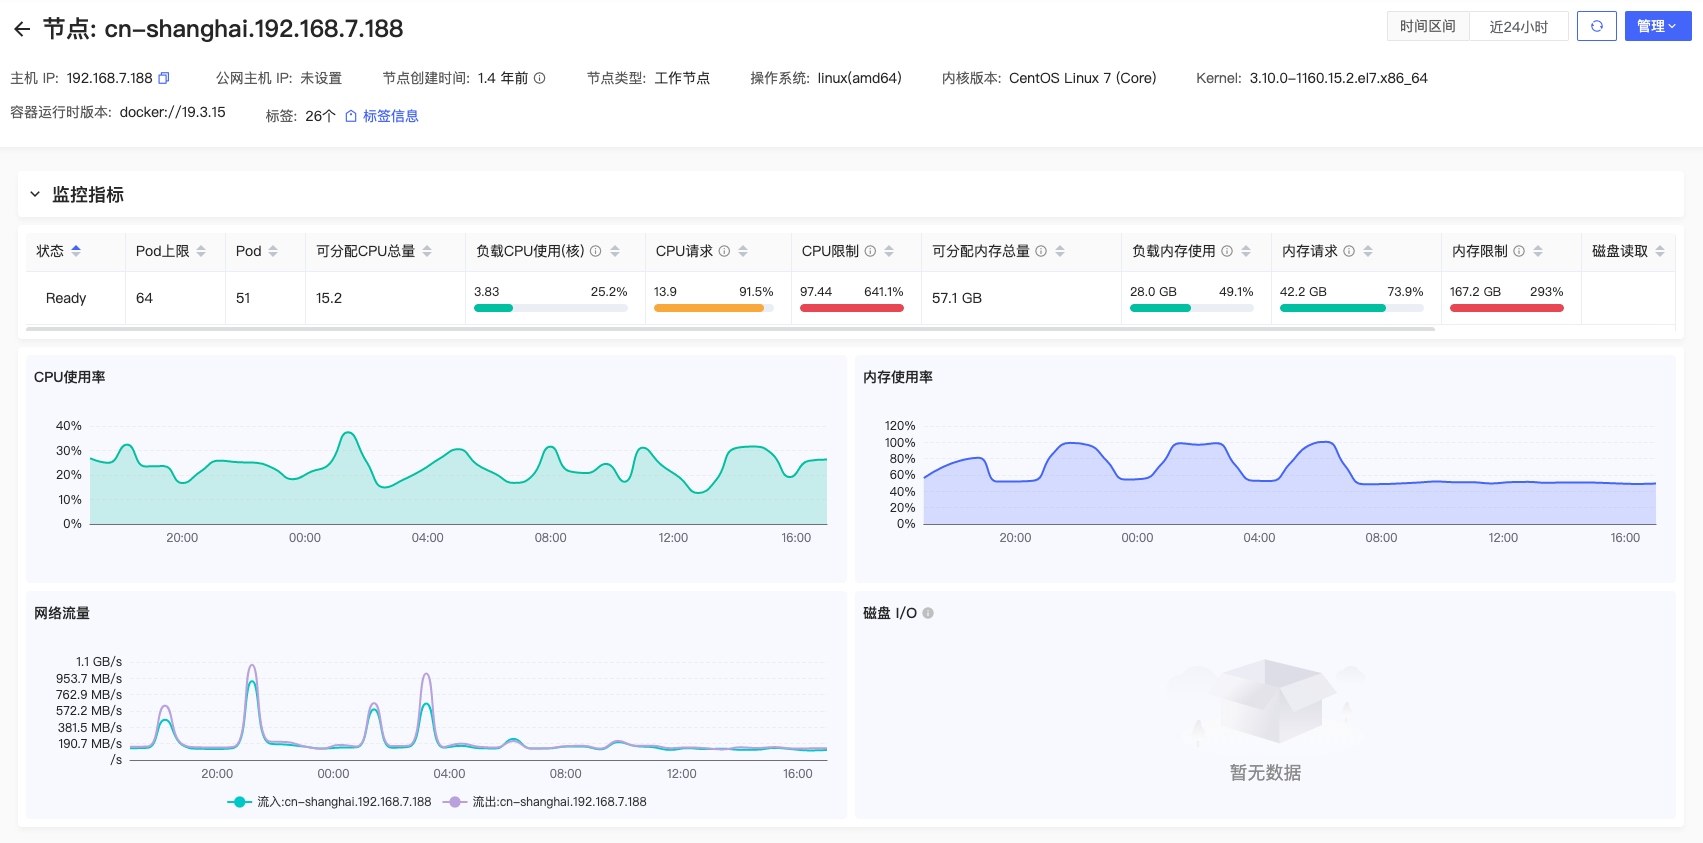The width and height of the screenshot is (1703, 843).
Task: Open the 近24小时 time range selector
Action: click(x=1518, y=26)
